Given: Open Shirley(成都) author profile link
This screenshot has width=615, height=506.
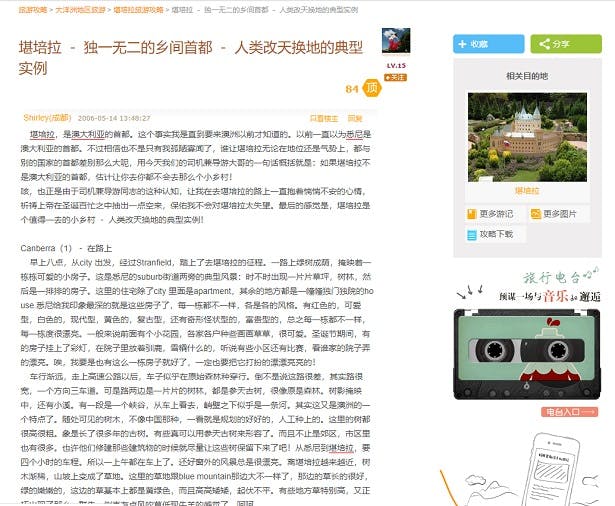Looking at the screenshot, I should [46, 117].
